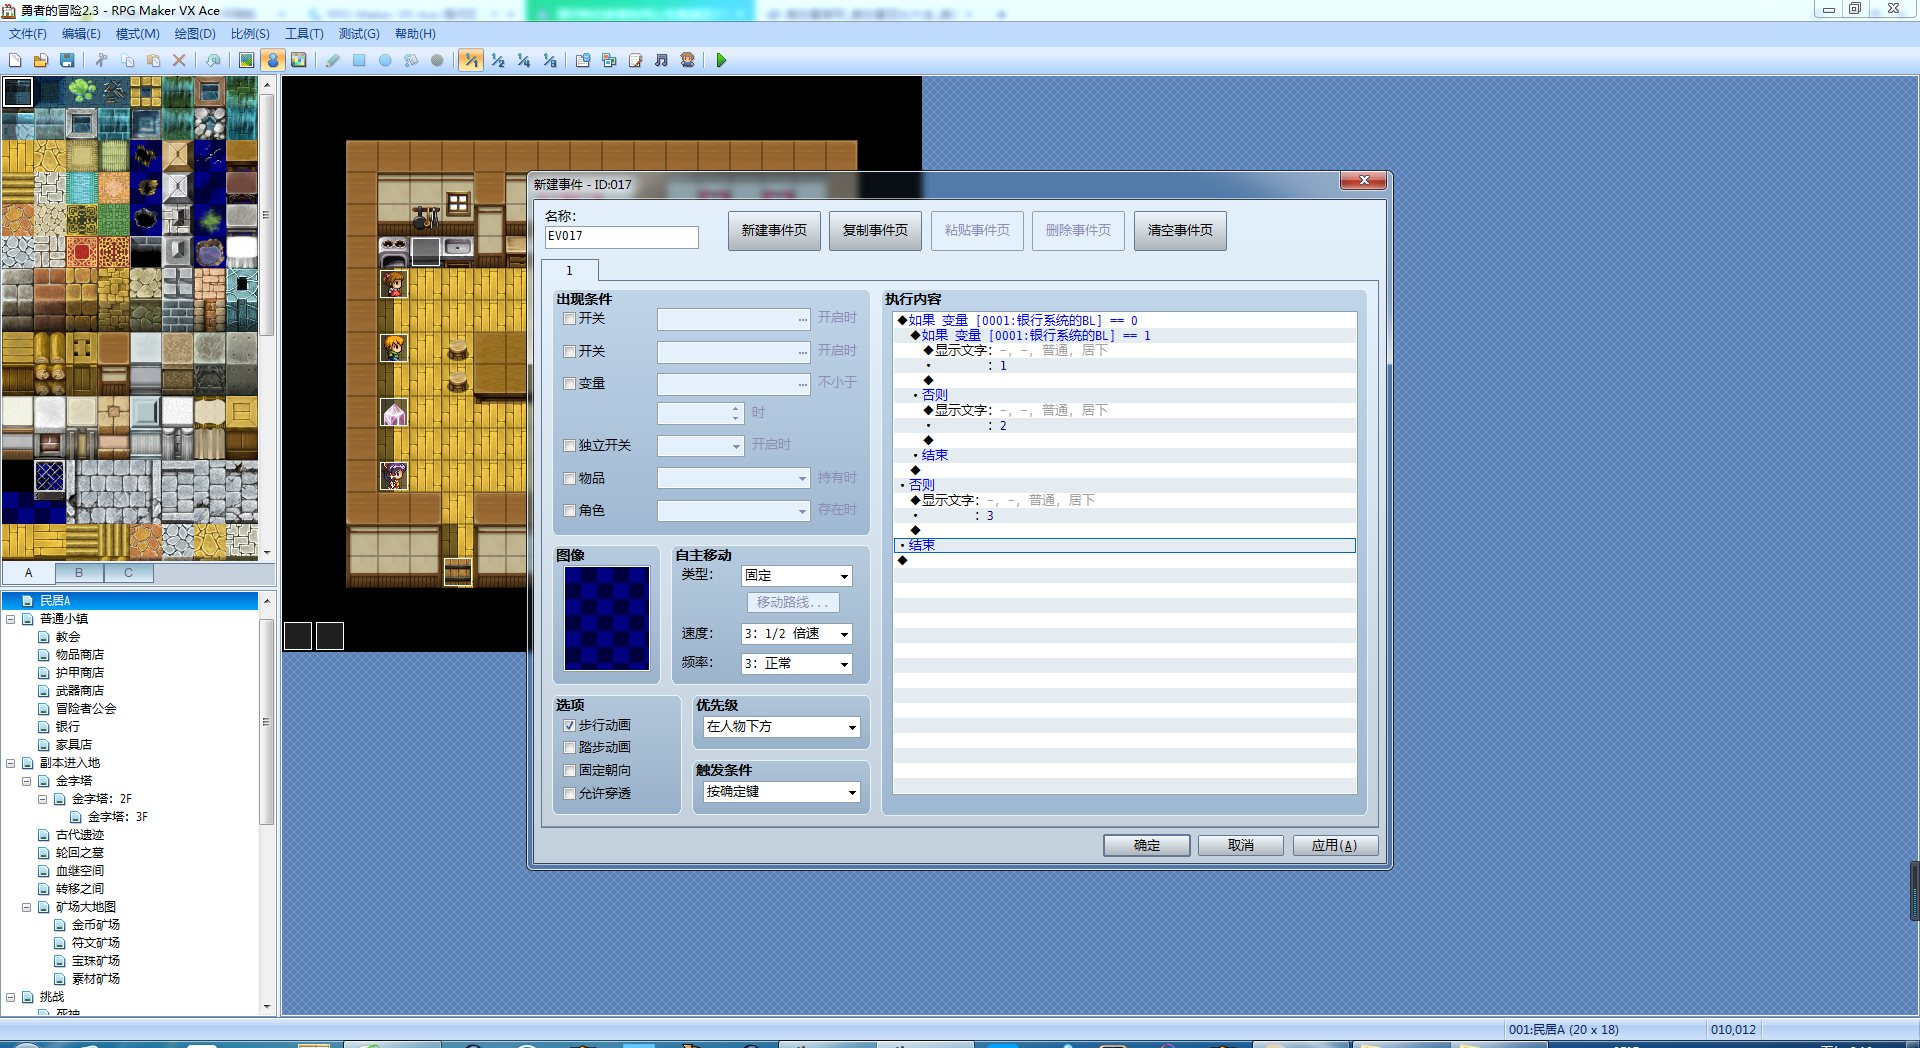
Task: Switch to tileset tab B
Action: click(79, 573)
